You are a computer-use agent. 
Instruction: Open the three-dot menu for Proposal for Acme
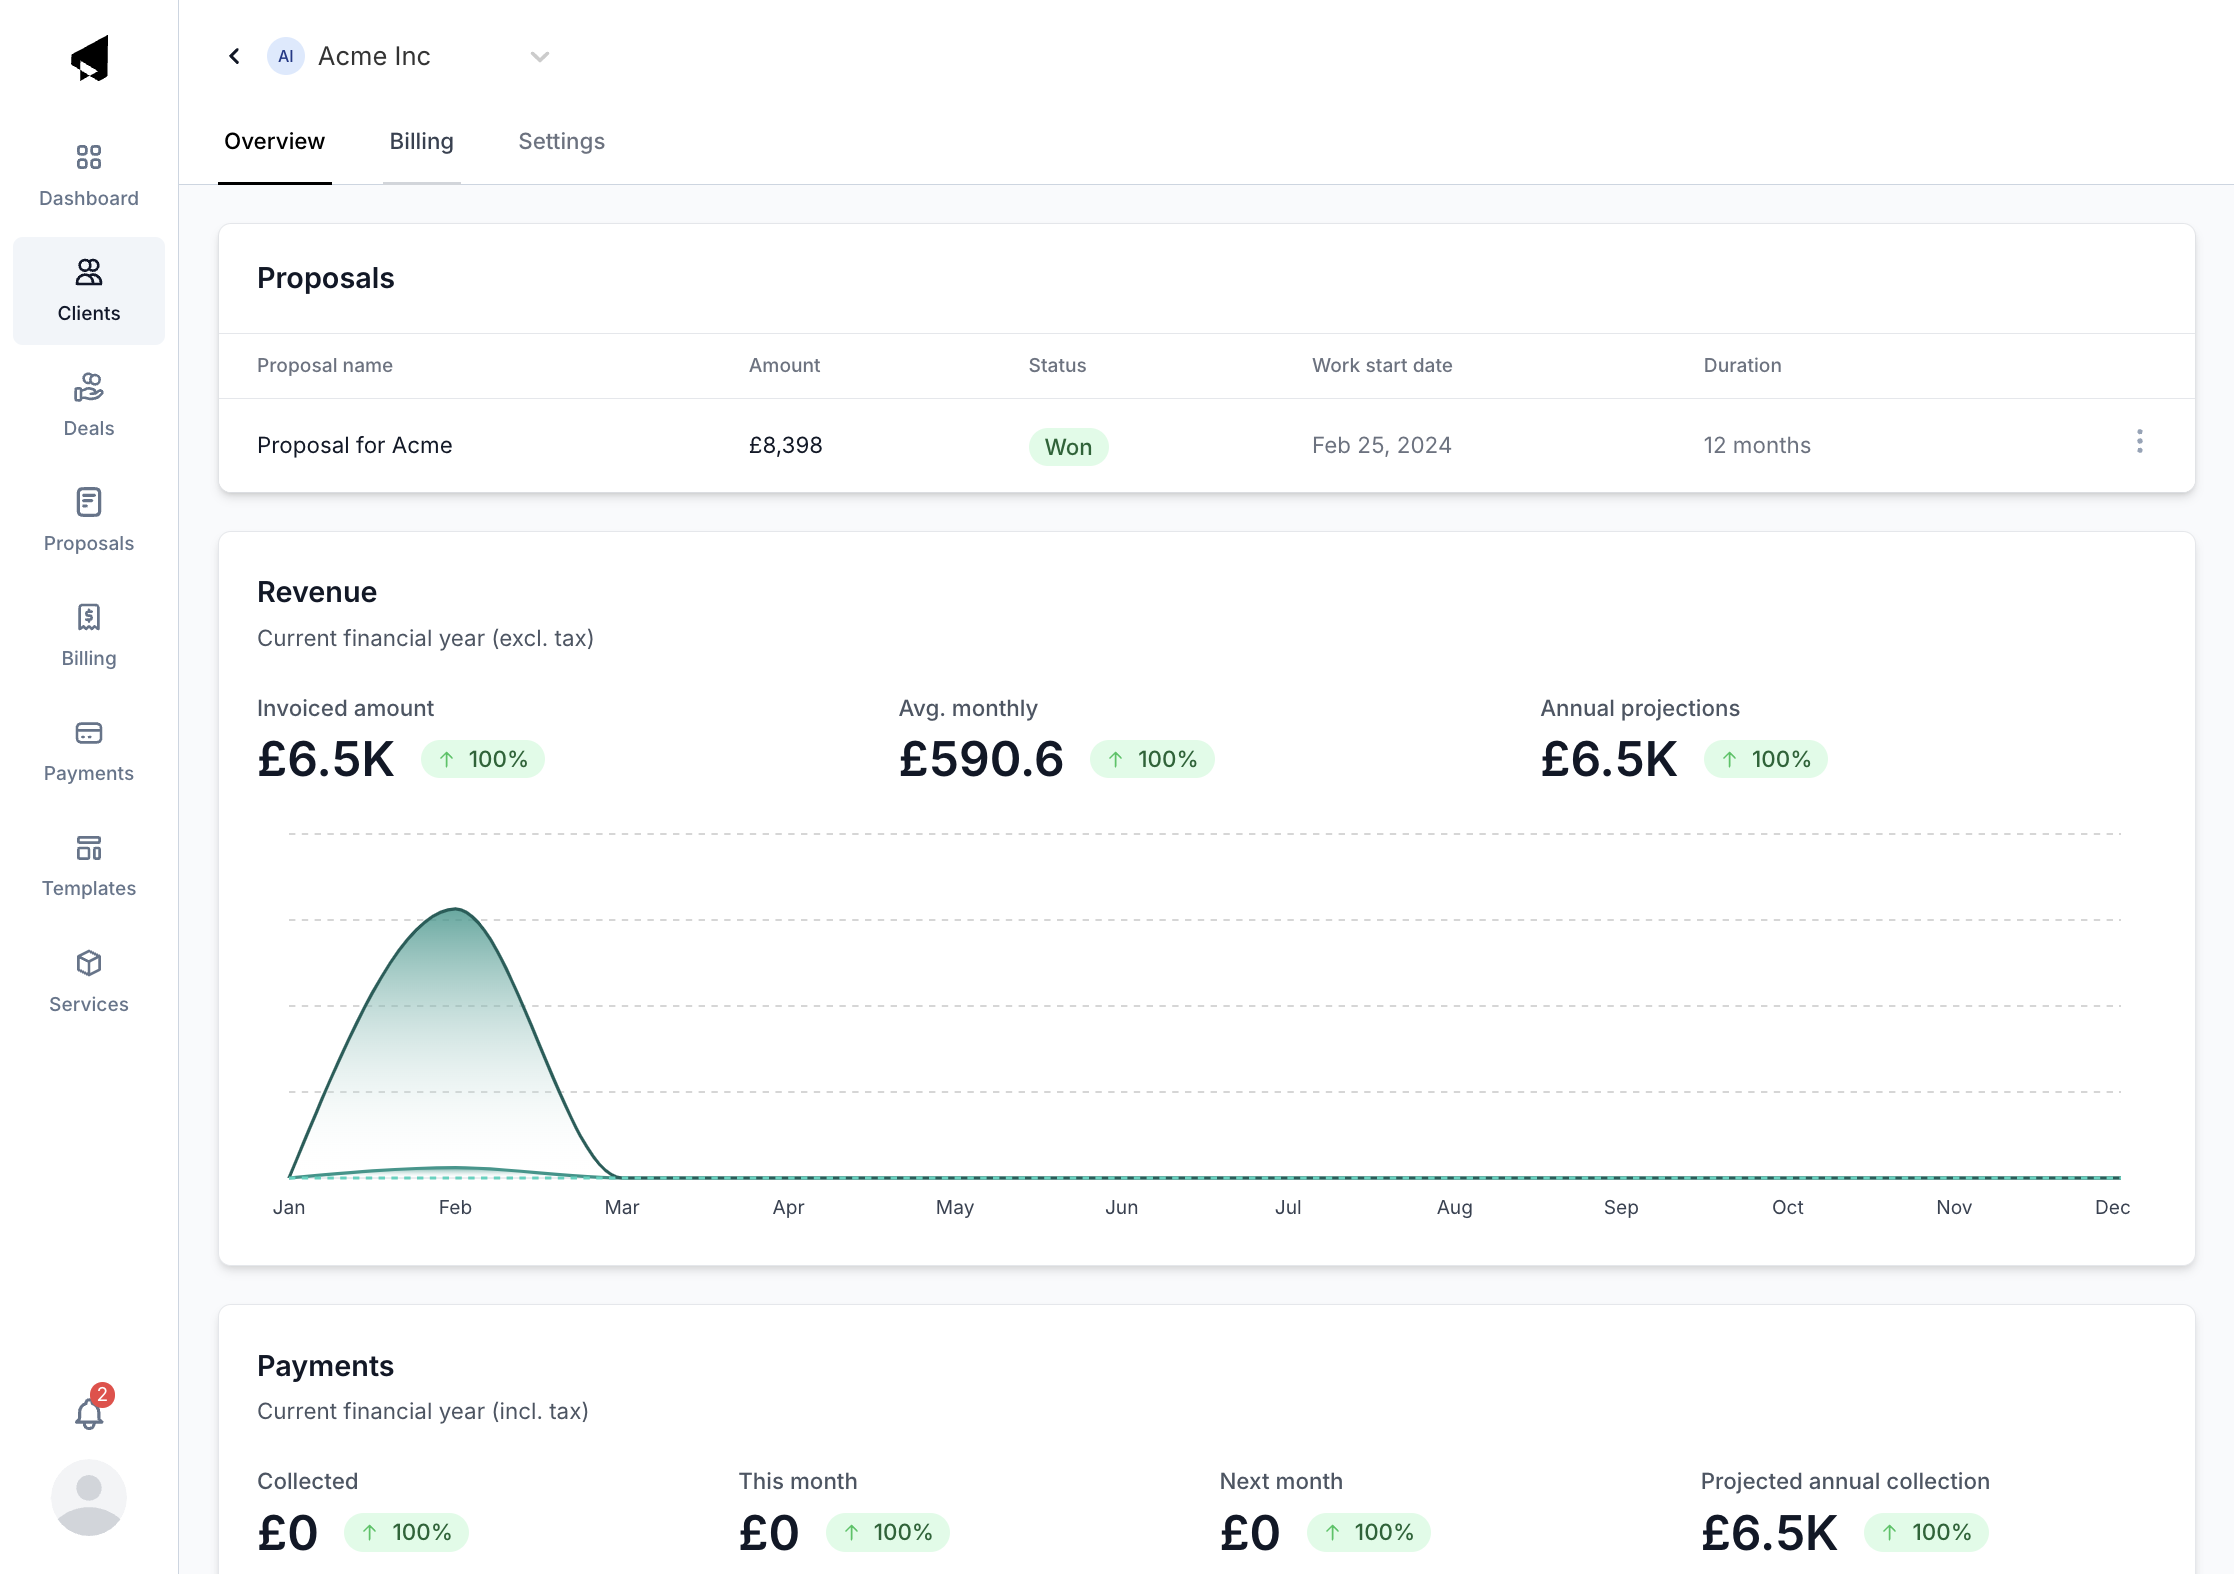[2140, 441]
